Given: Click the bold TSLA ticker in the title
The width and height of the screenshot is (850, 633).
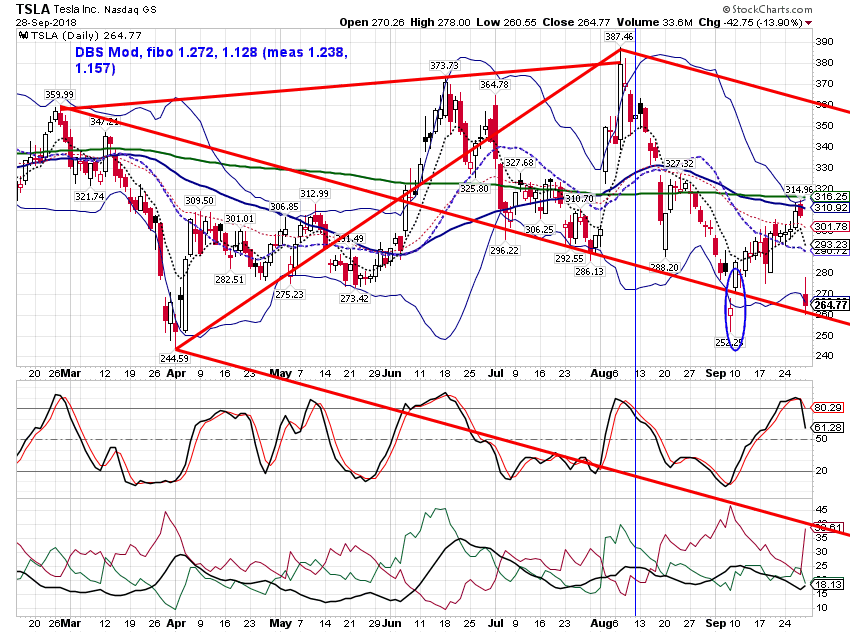Looking at the screenshot, I should pos(33,9).
